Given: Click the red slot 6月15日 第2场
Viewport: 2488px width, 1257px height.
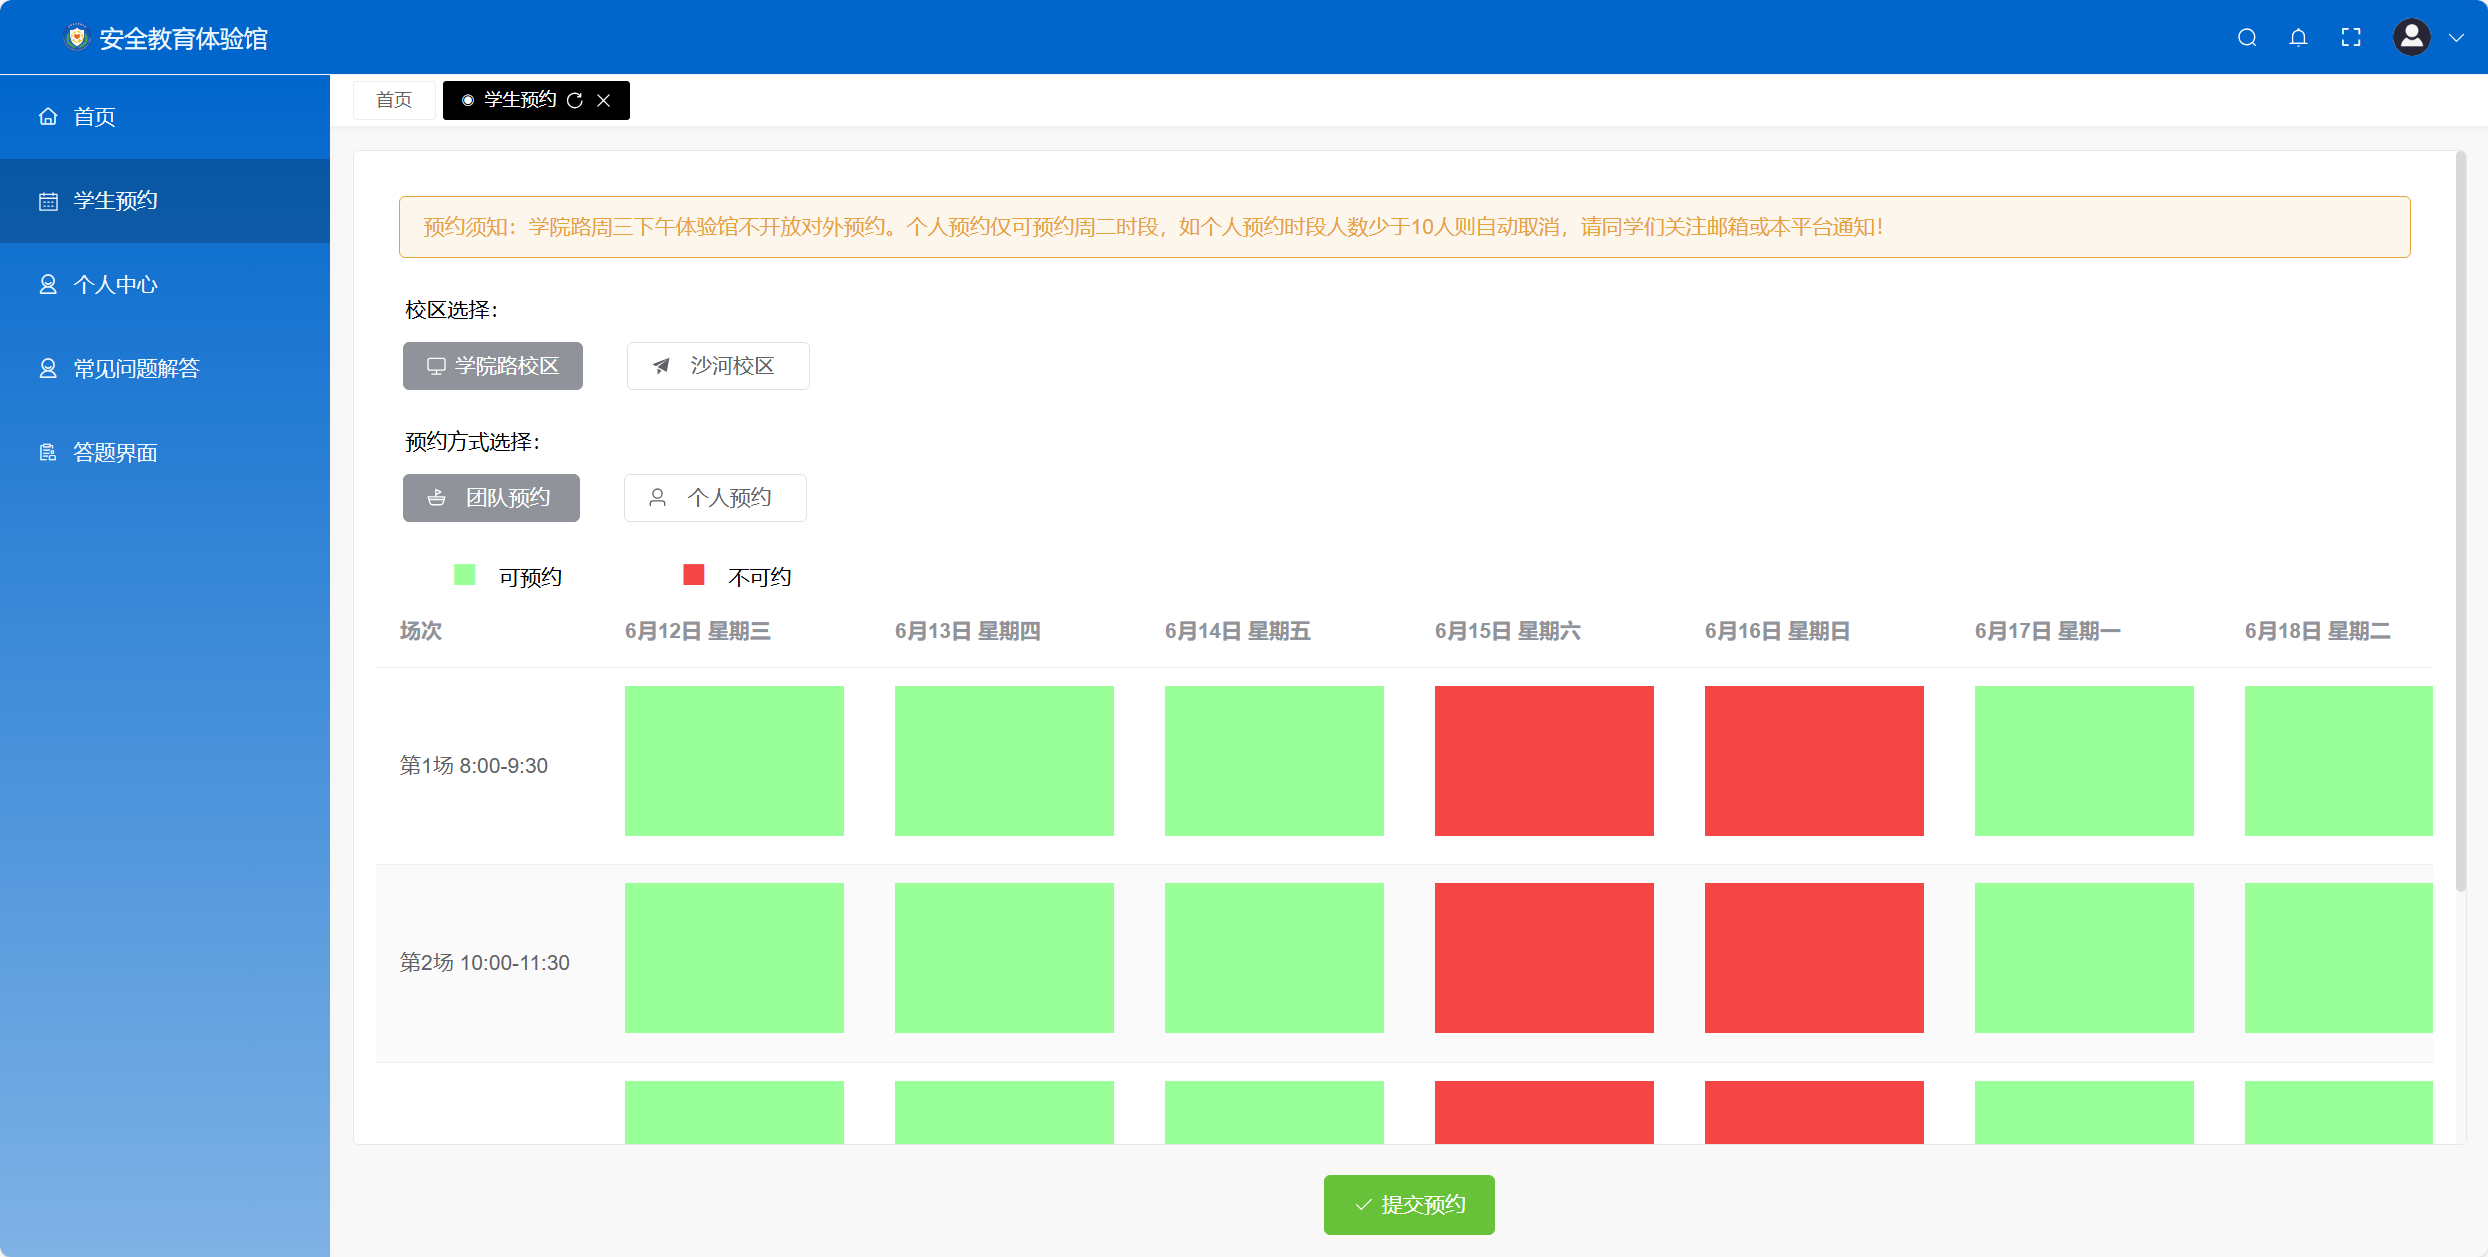Looking at the screenshot, I should [x=1544, y=958].
